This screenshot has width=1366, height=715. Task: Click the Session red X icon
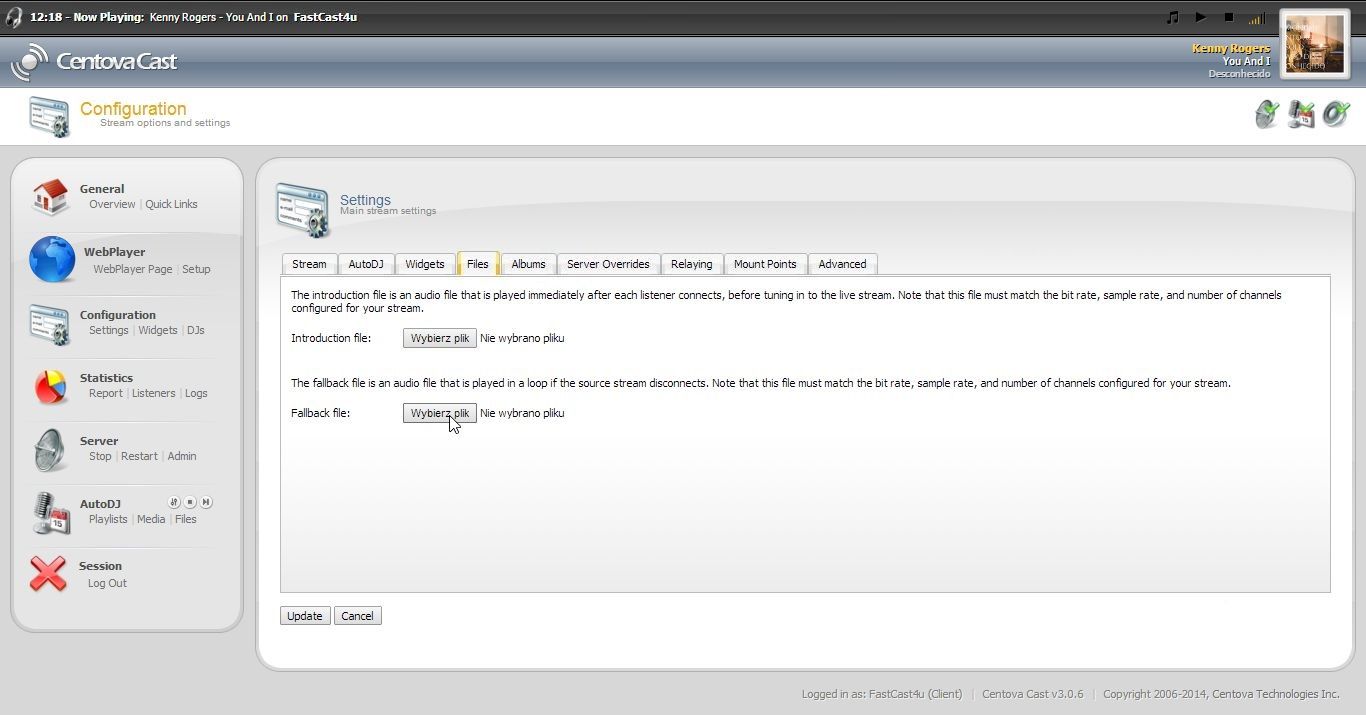coord(48,574)
